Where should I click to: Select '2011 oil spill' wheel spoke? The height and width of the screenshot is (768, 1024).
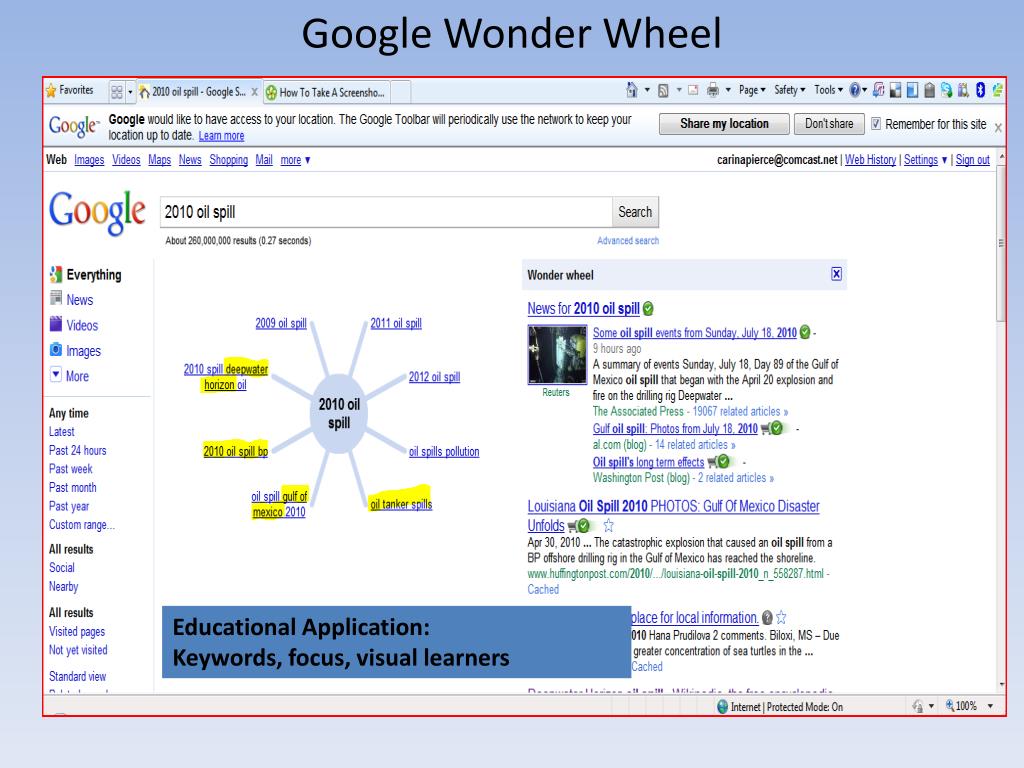[396, 323]
